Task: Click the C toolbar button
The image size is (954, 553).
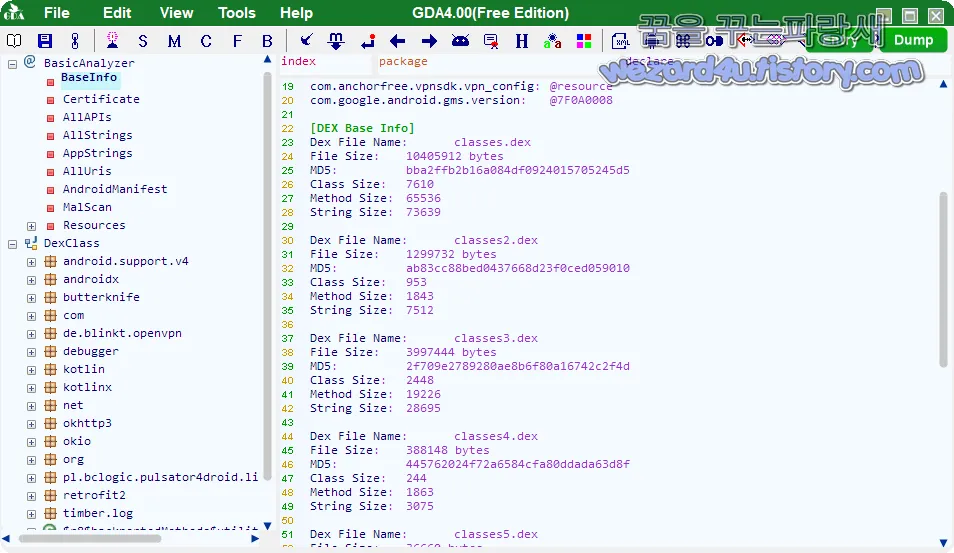Action: click(x=206, y=41)
